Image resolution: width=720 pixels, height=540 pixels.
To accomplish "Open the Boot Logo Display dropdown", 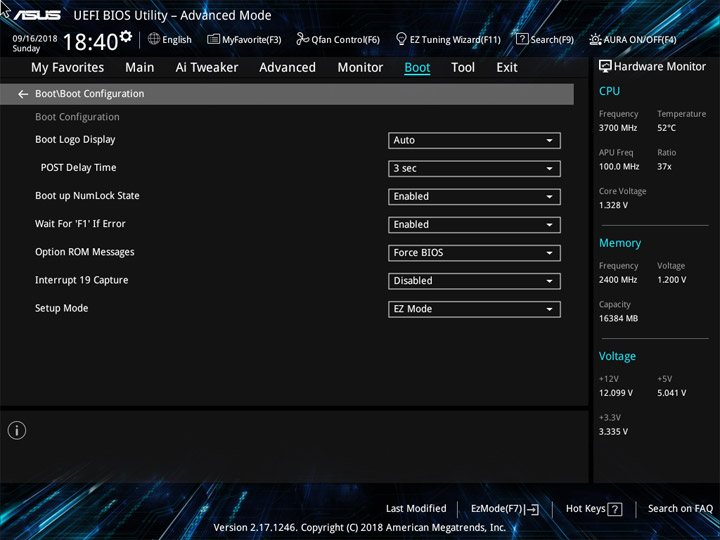I will (474, 141).
